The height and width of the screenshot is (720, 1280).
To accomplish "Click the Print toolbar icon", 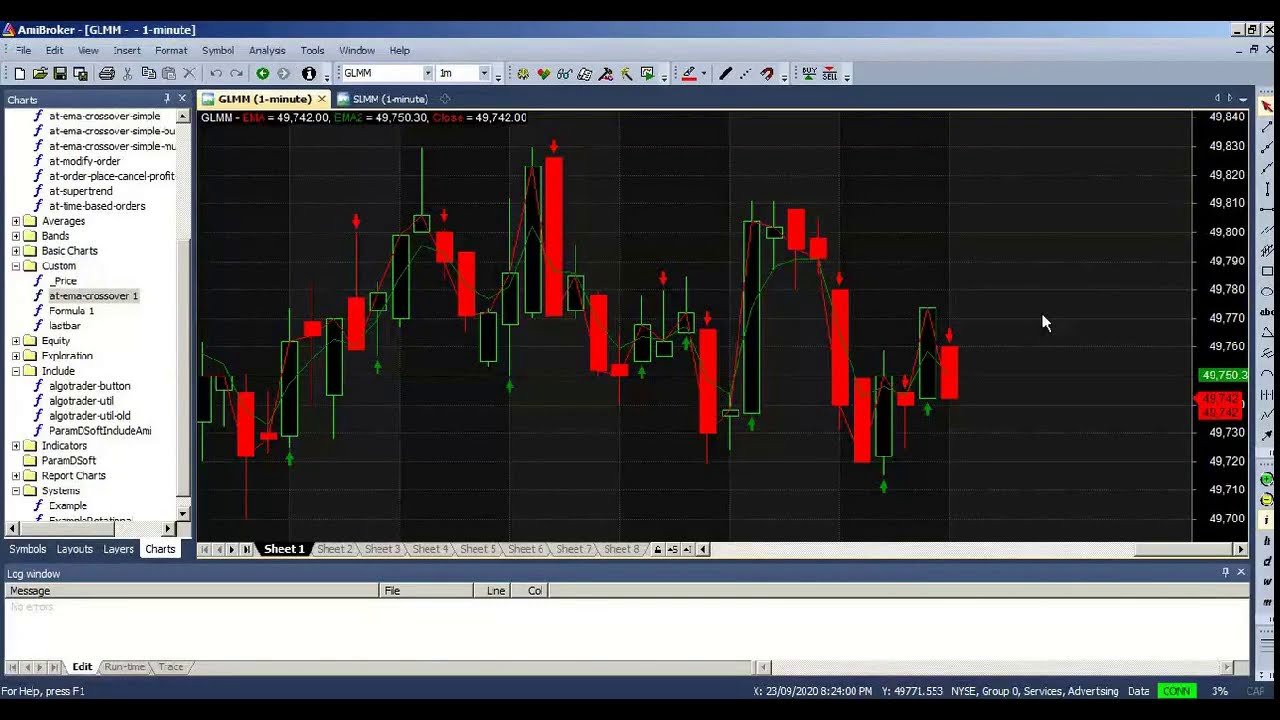I will point(107,74).
